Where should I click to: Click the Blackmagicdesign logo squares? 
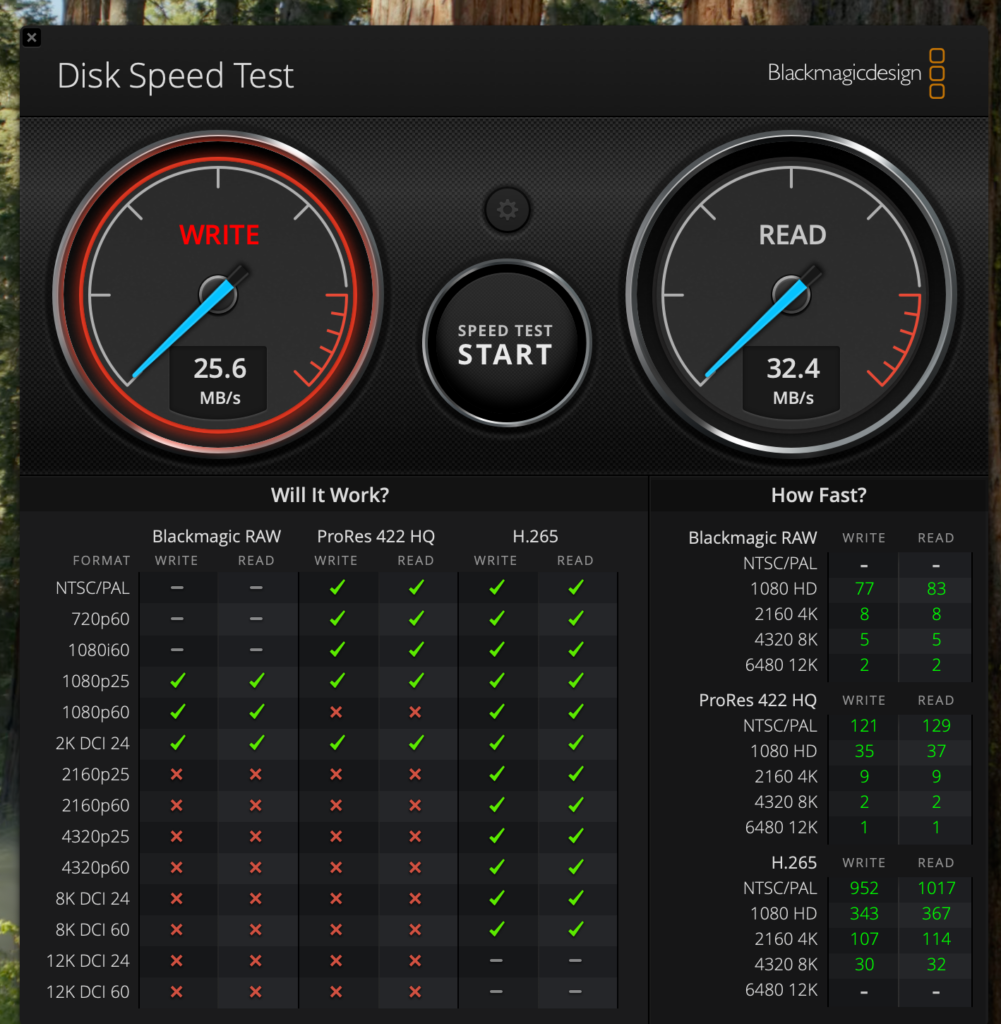pos(936,74)
